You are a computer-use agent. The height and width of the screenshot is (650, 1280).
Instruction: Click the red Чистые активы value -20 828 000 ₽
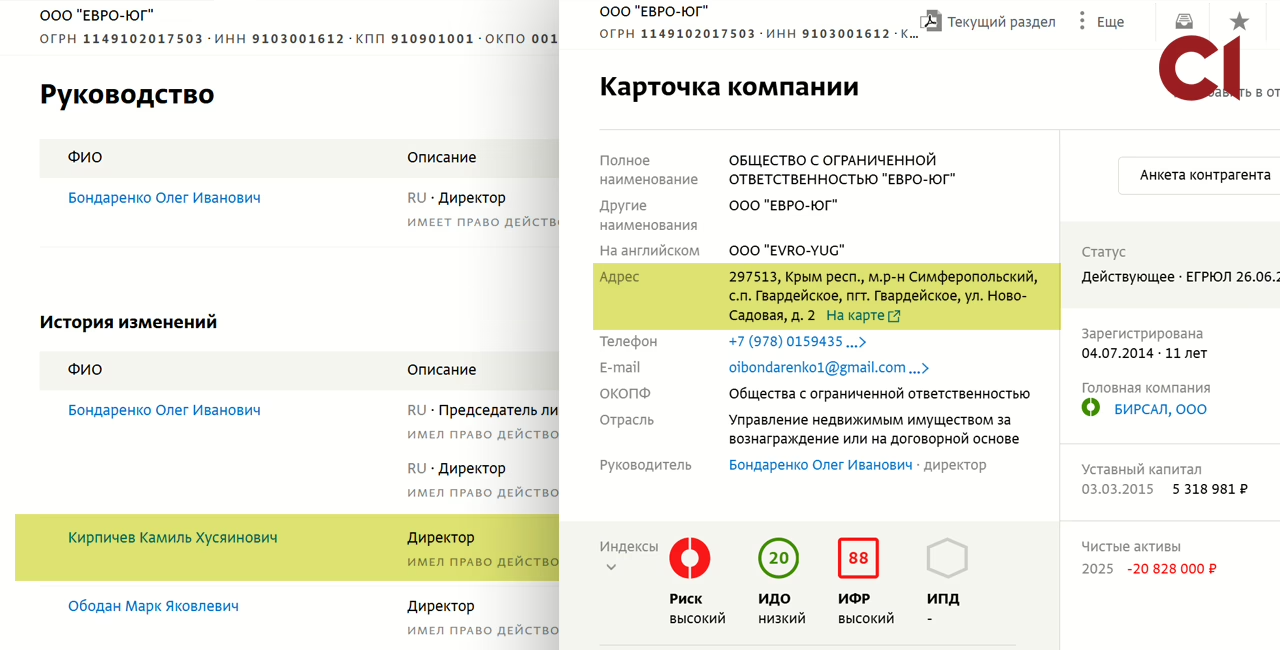1172,569
